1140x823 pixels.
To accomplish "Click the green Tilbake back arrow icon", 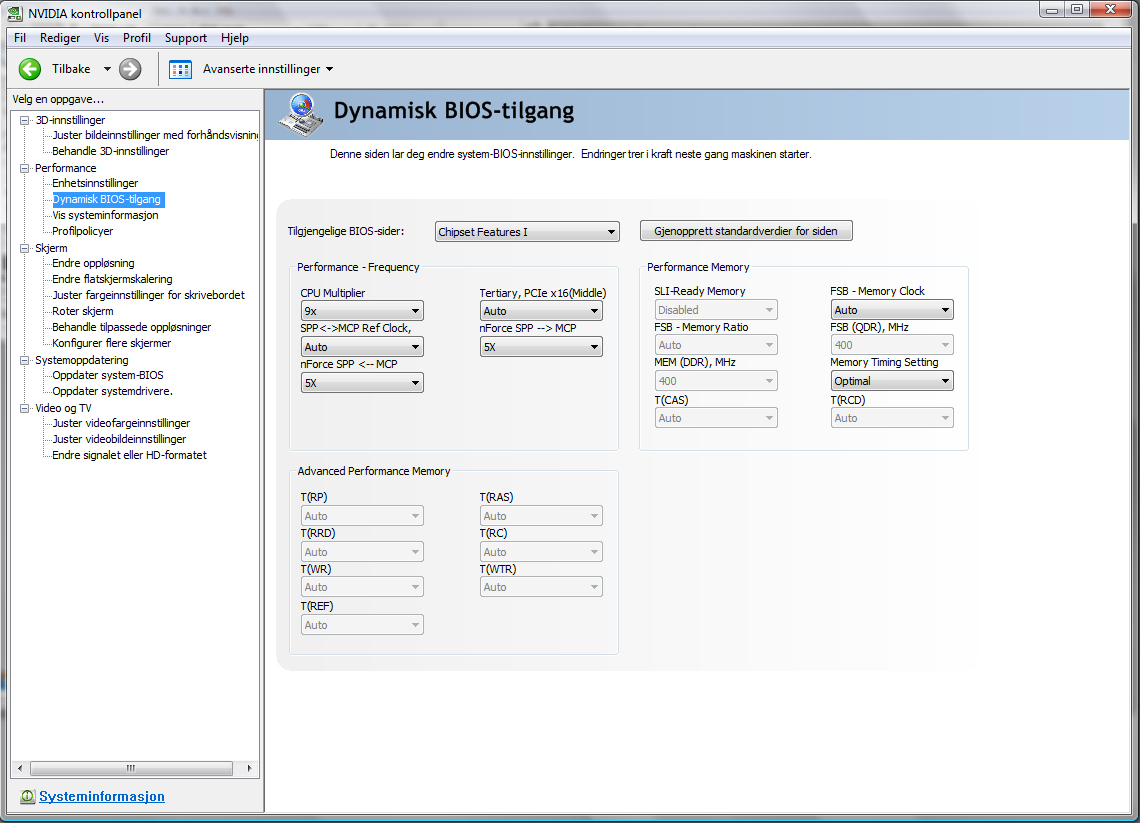I will point(30,69).
